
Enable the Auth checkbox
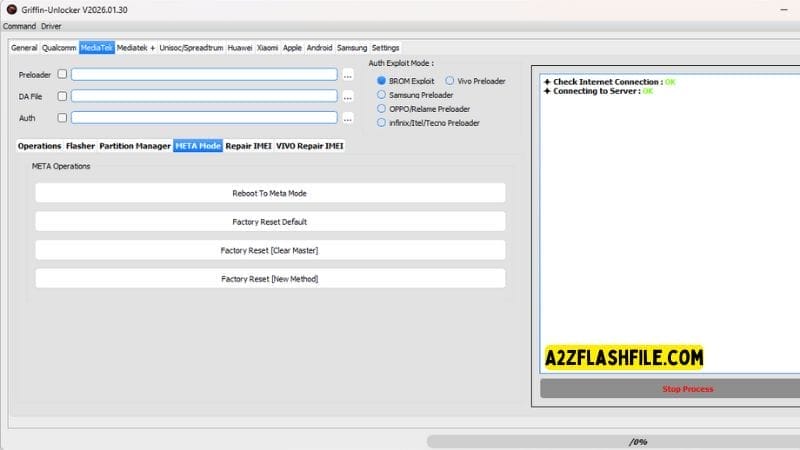[62, 118]
